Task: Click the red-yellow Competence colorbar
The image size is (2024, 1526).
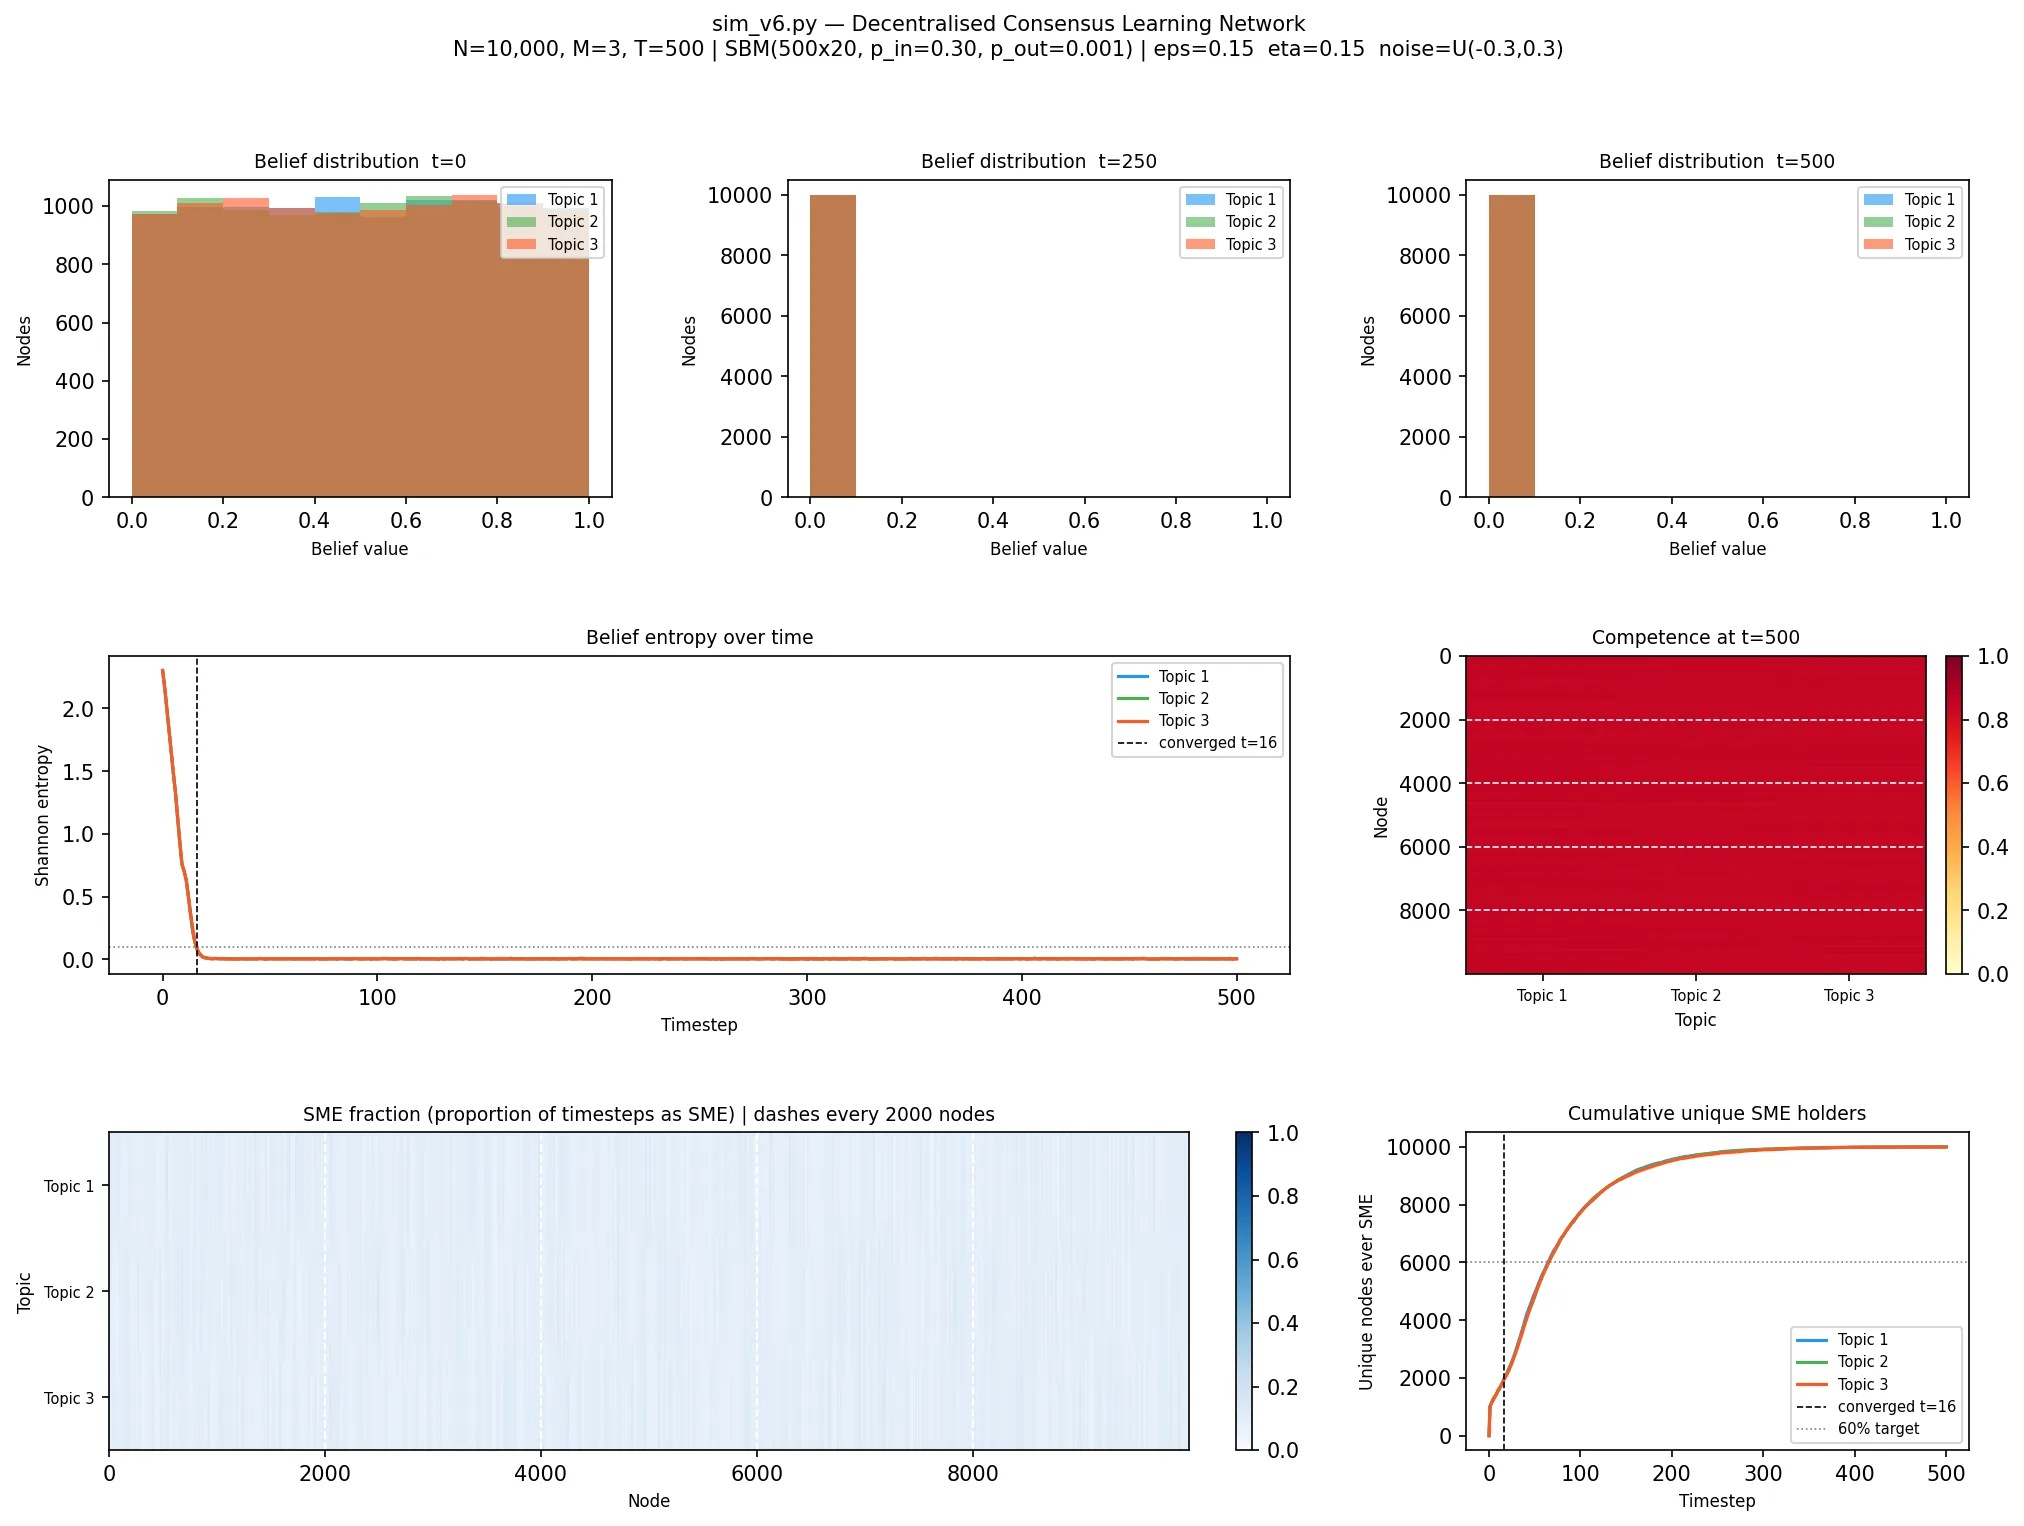Action: (1954, 815)
